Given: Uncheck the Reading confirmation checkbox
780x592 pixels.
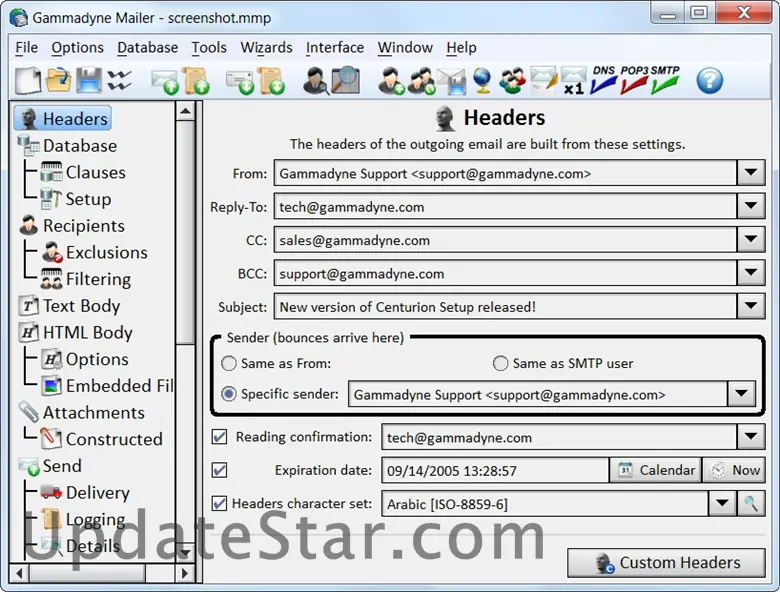Looking at the screenshot, I should pyautogui.click(x=220, y=437).
